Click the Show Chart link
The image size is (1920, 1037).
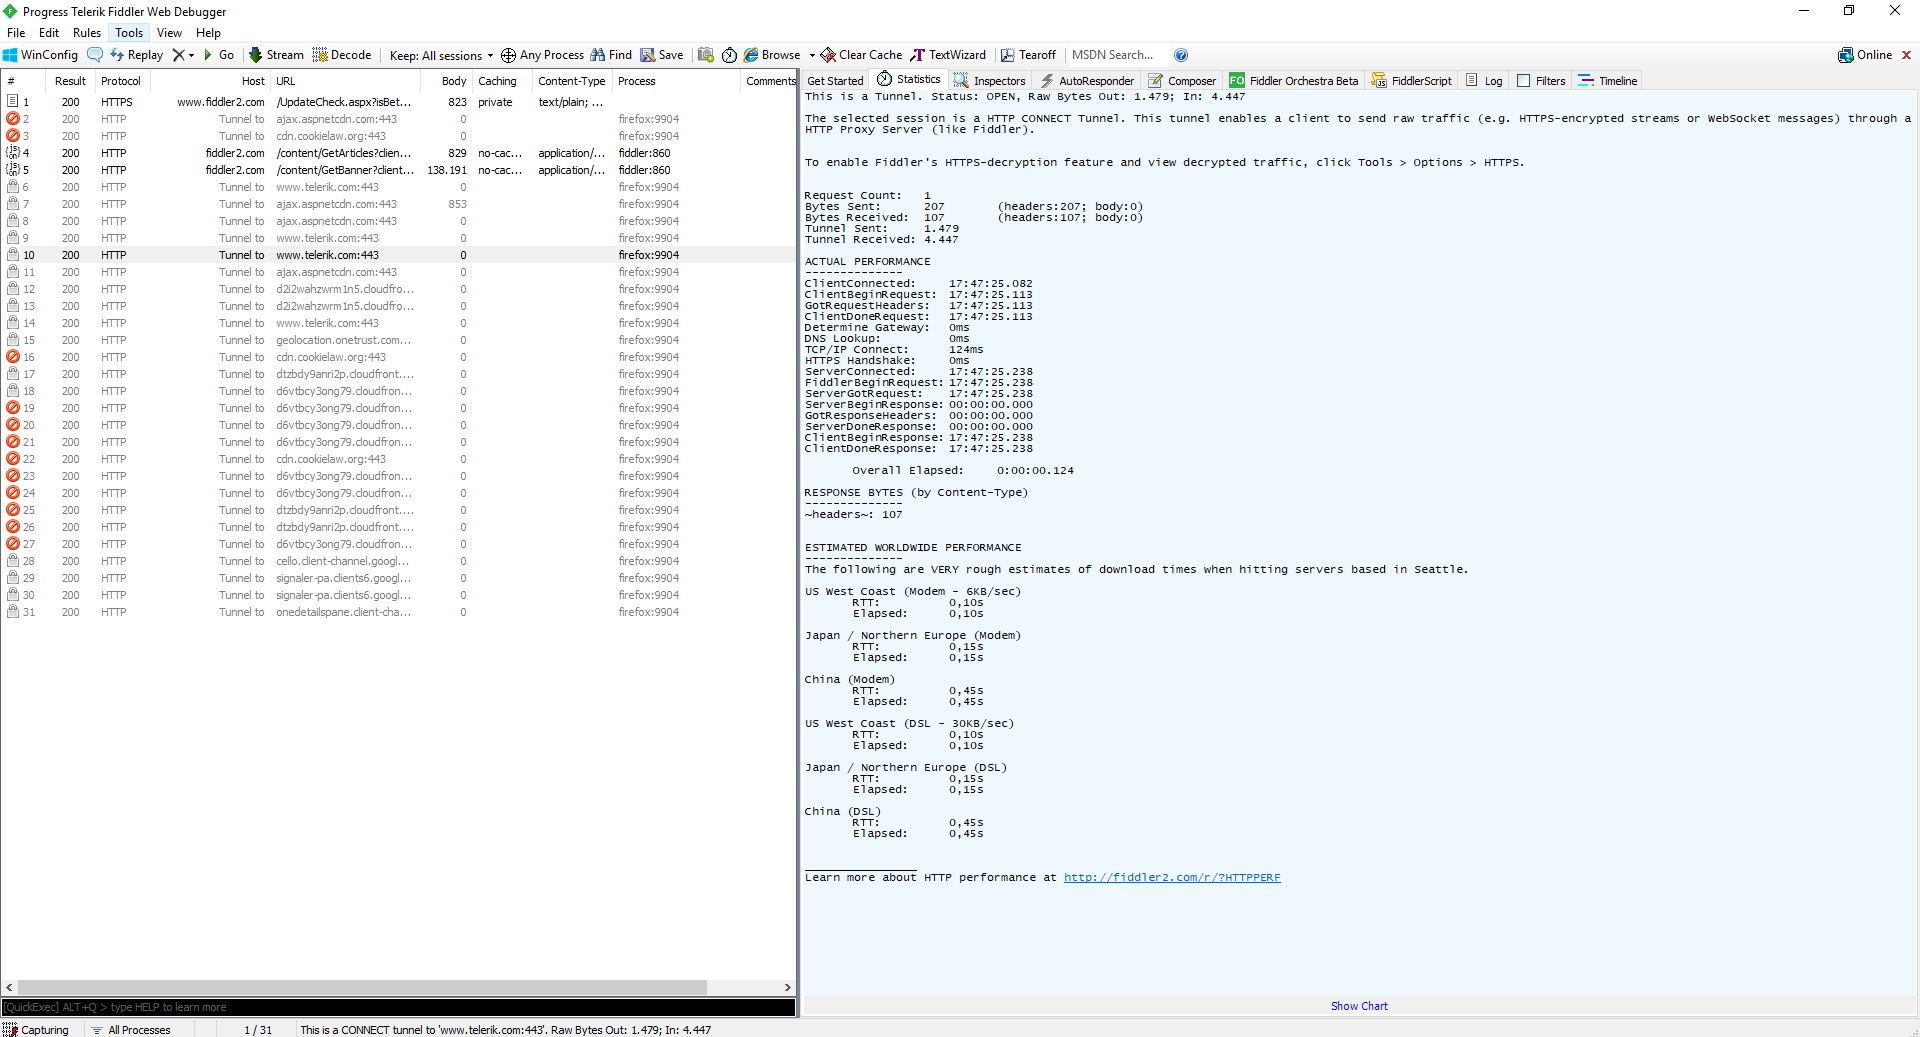[x=1359, y=1006]
